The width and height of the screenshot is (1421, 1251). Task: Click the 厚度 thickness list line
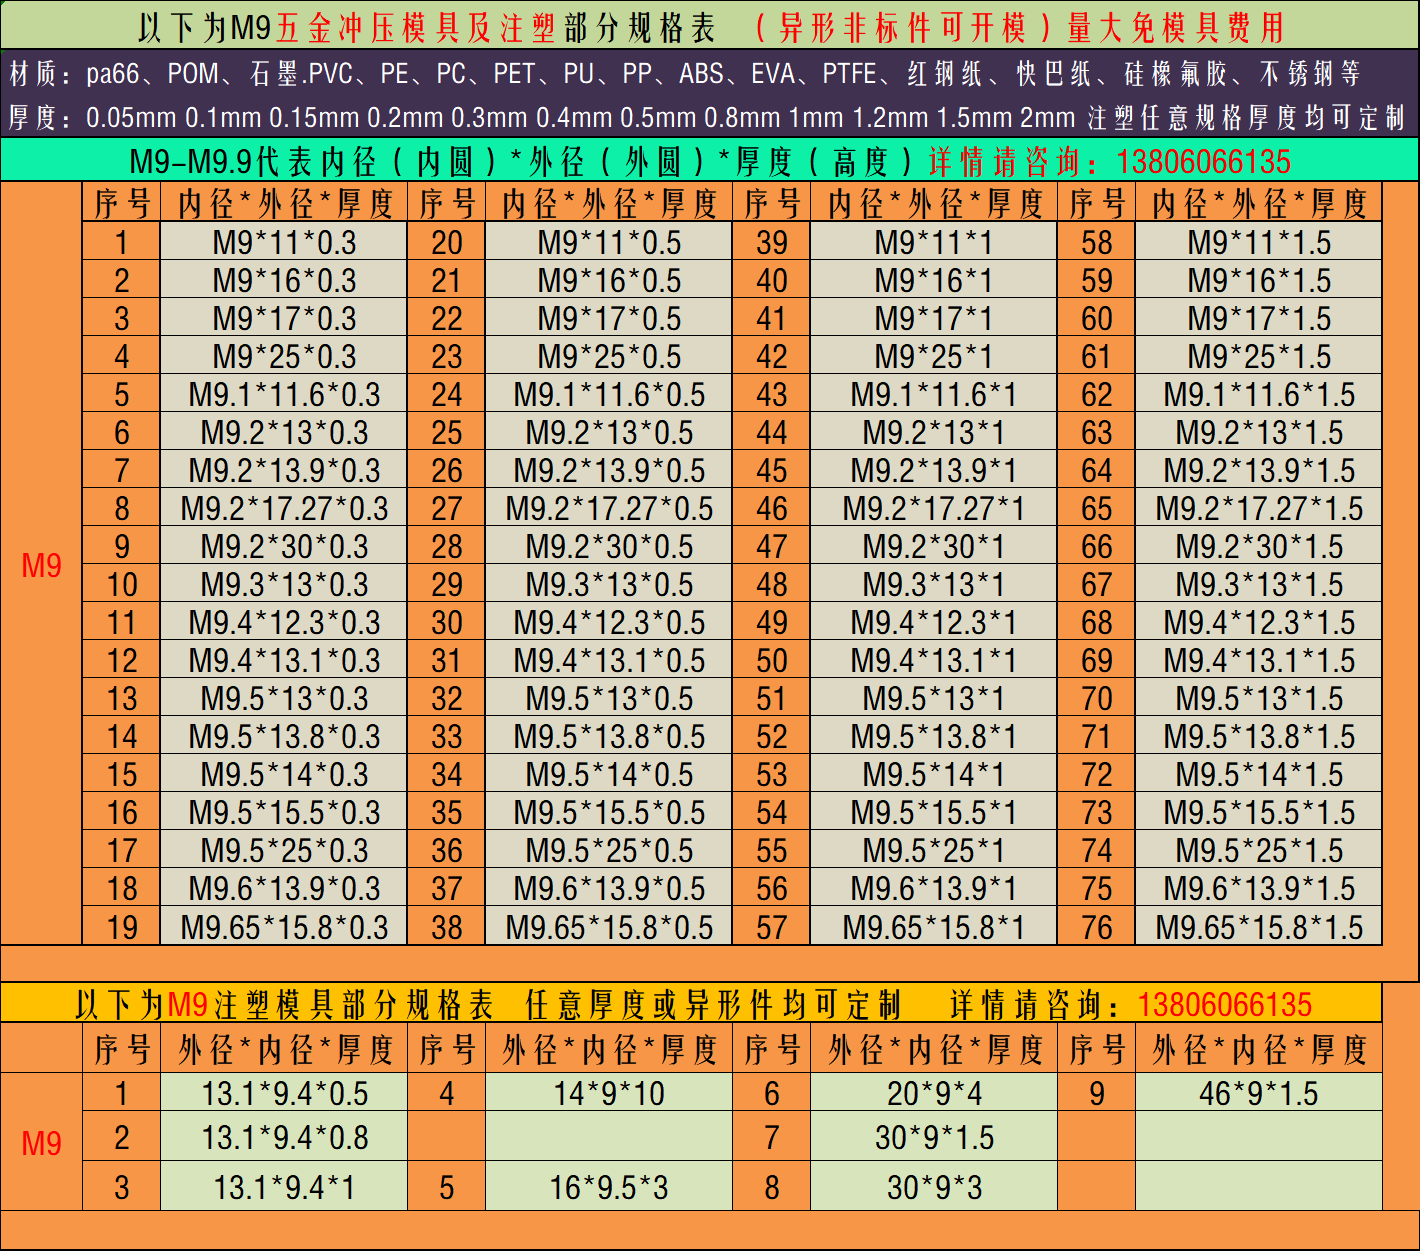706,118
